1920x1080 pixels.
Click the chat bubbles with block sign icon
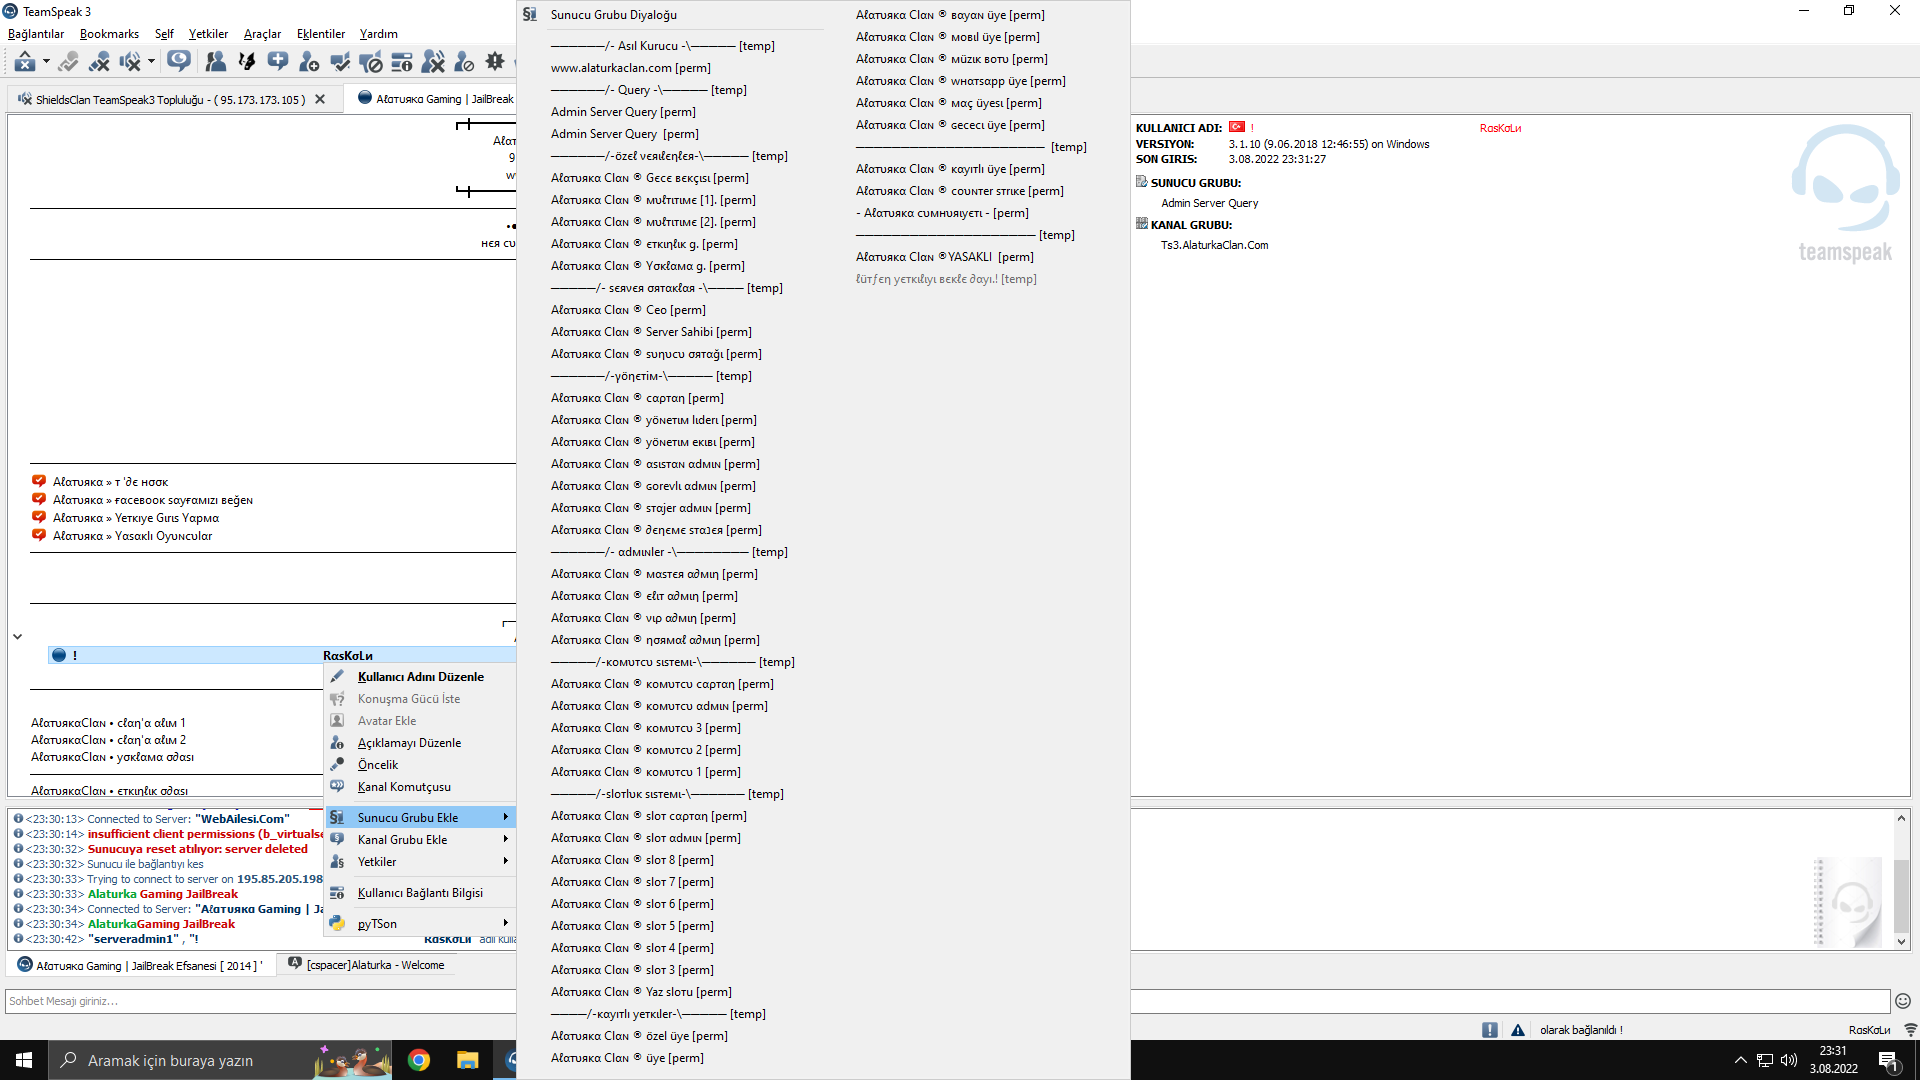click(371, 62)
